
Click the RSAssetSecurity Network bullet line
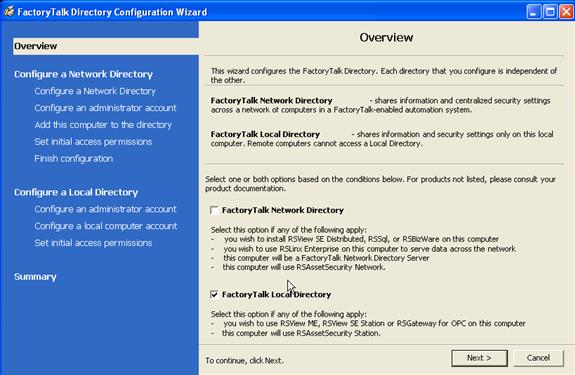tap(298, 267)
